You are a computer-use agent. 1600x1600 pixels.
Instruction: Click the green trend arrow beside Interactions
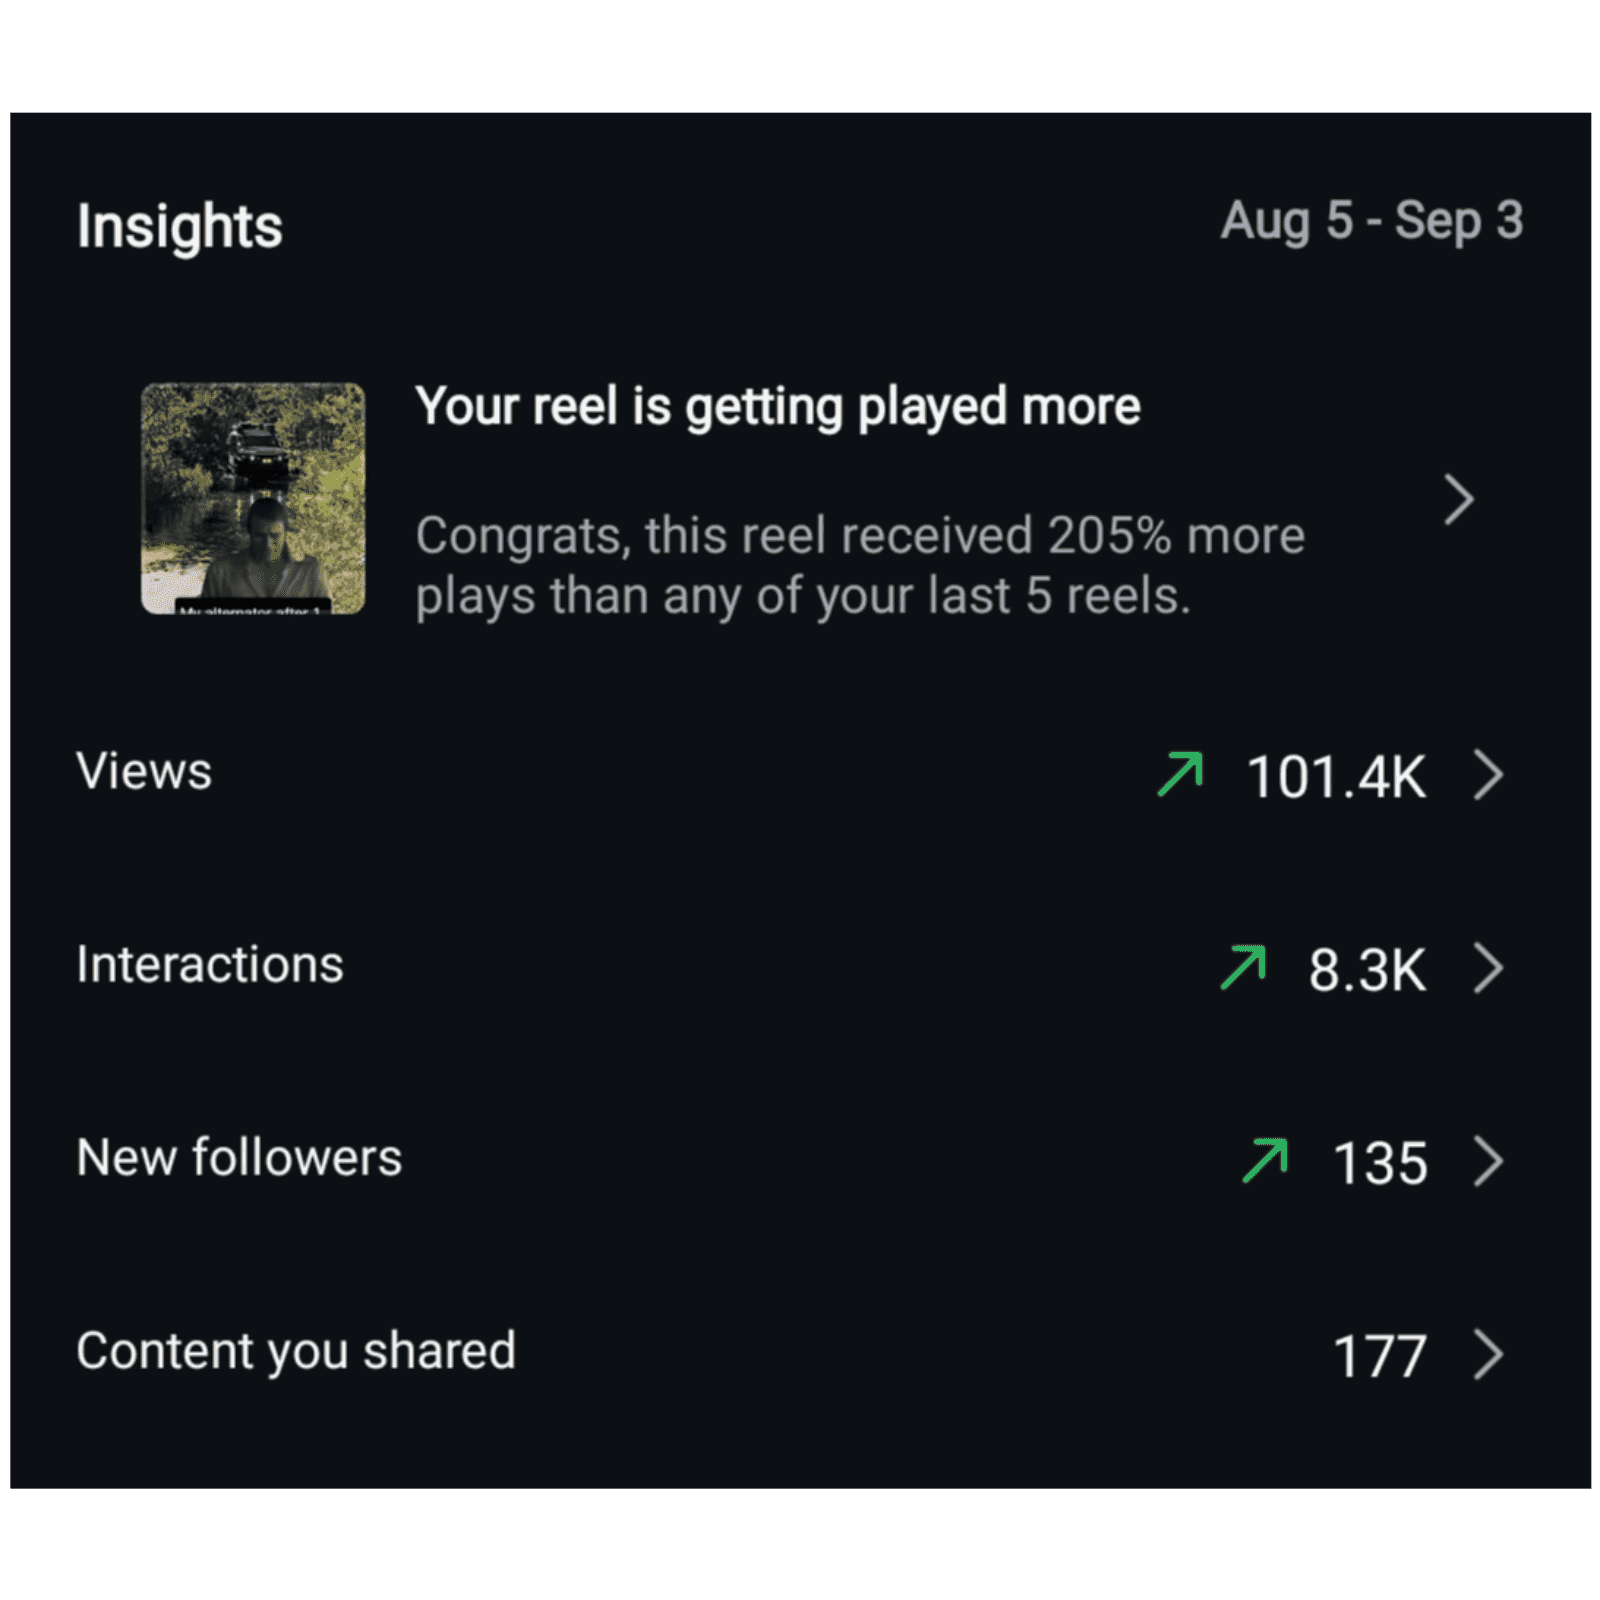click(1243, 967)
